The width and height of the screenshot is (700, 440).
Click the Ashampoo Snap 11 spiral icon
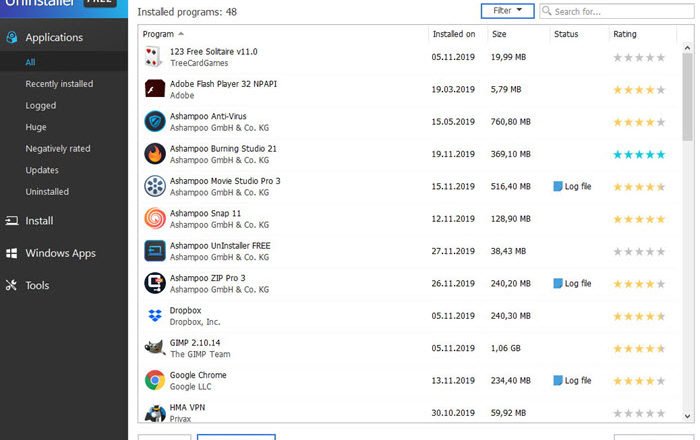point(154,218)
